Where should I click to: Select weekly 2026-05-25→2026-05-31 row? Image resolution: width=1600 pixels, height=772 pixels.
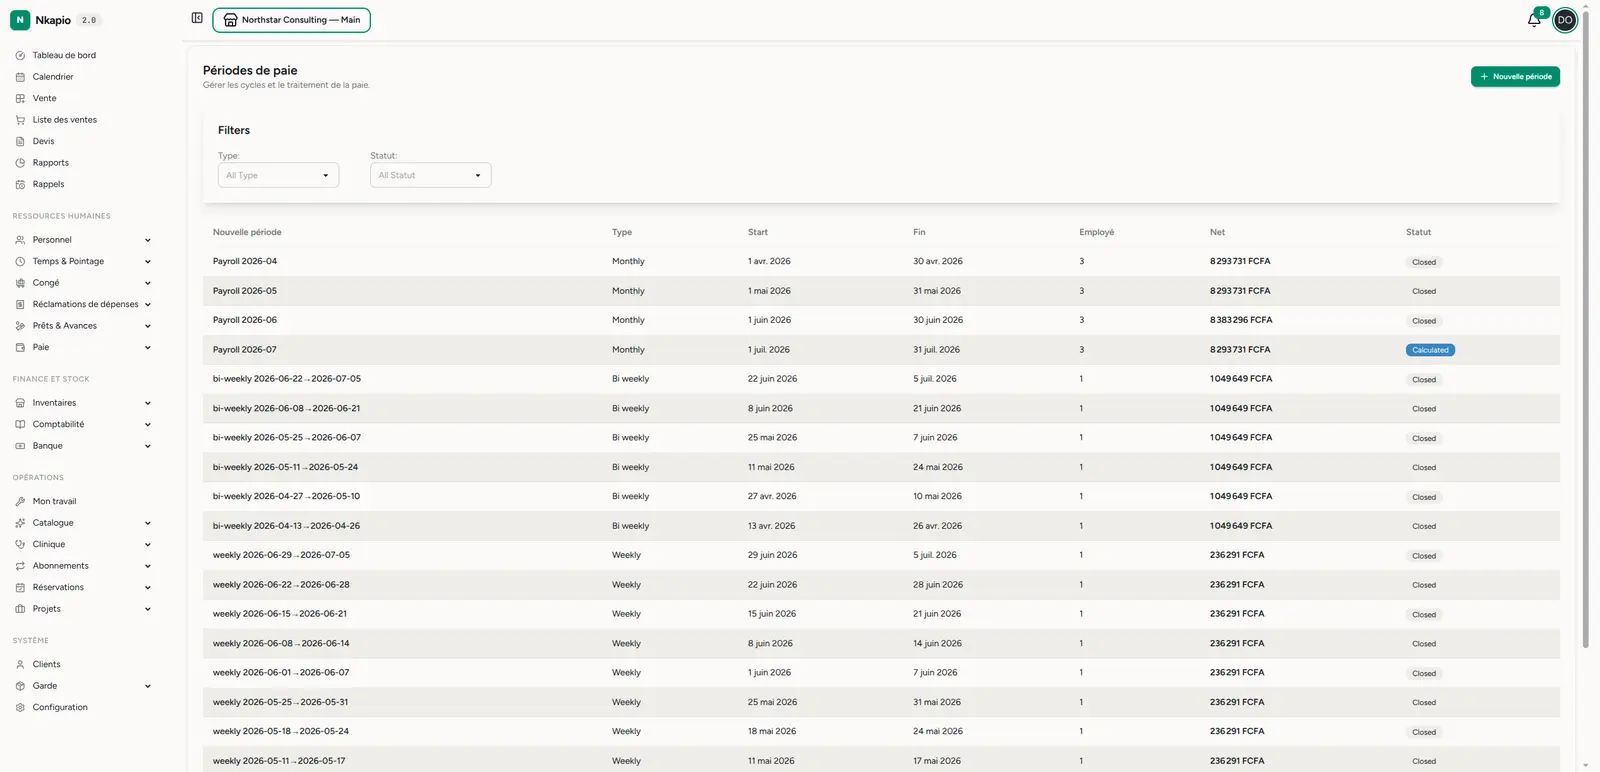(881, 702)
